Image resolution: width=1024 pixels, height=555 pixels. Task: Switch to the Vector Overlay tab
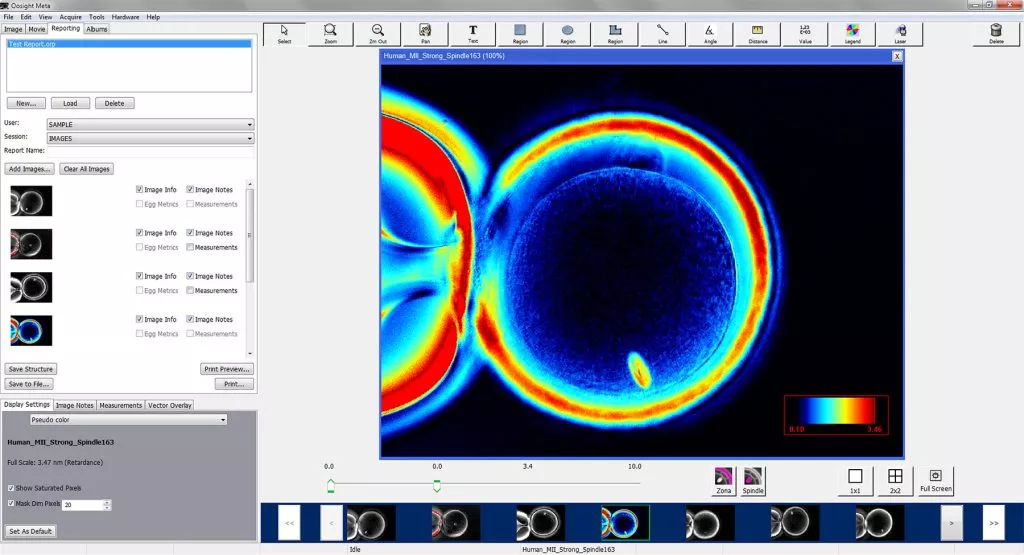[x=170, y=405]
